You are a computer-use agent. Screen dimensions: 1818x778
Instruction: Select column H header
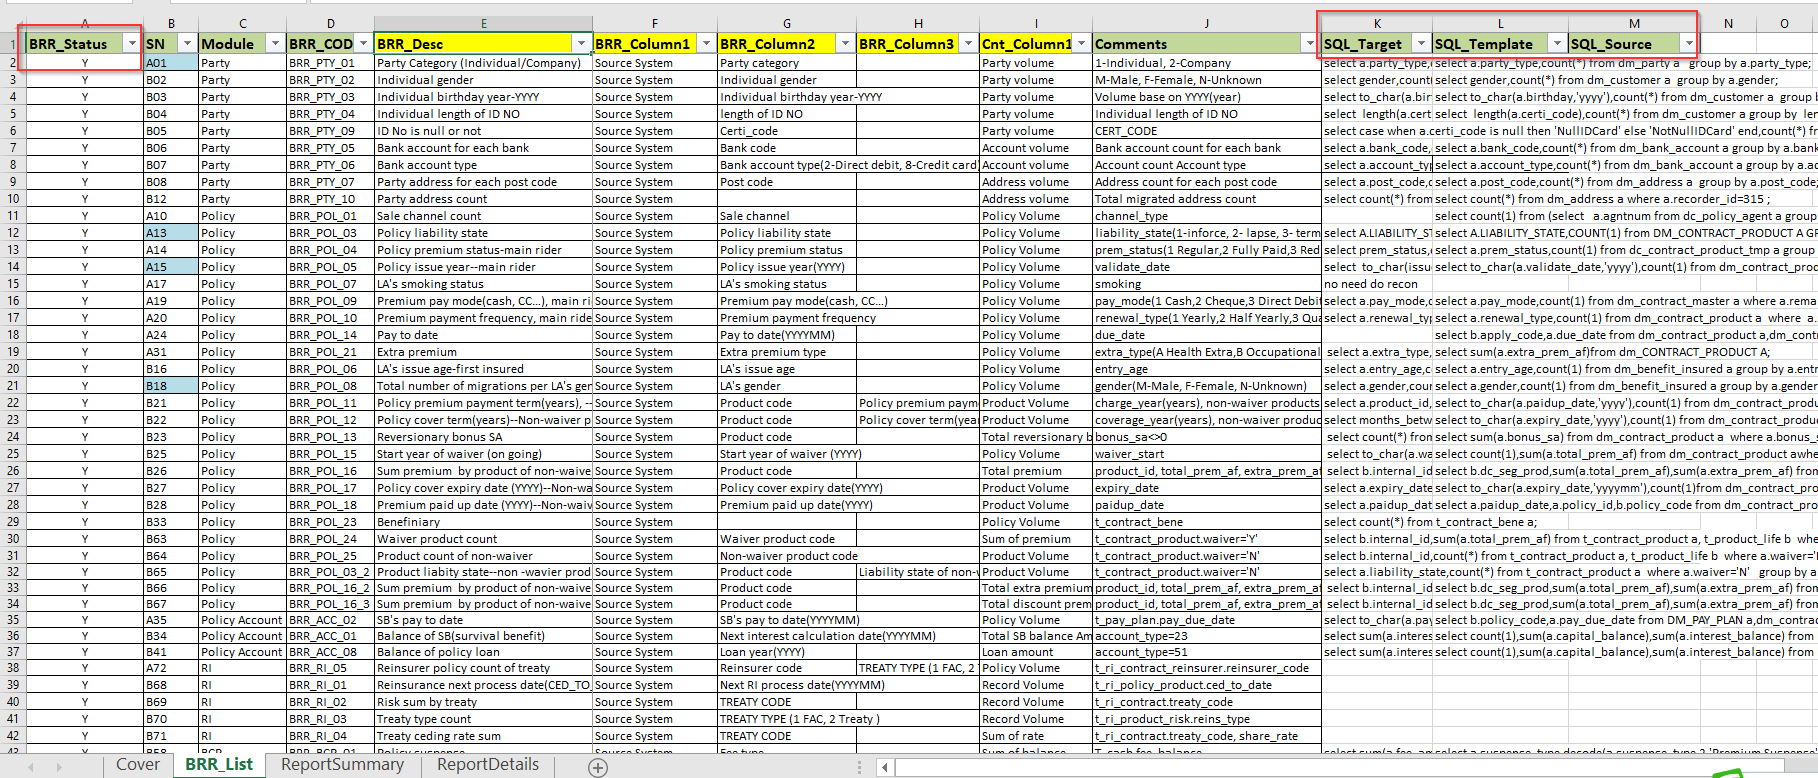point(918,23)
